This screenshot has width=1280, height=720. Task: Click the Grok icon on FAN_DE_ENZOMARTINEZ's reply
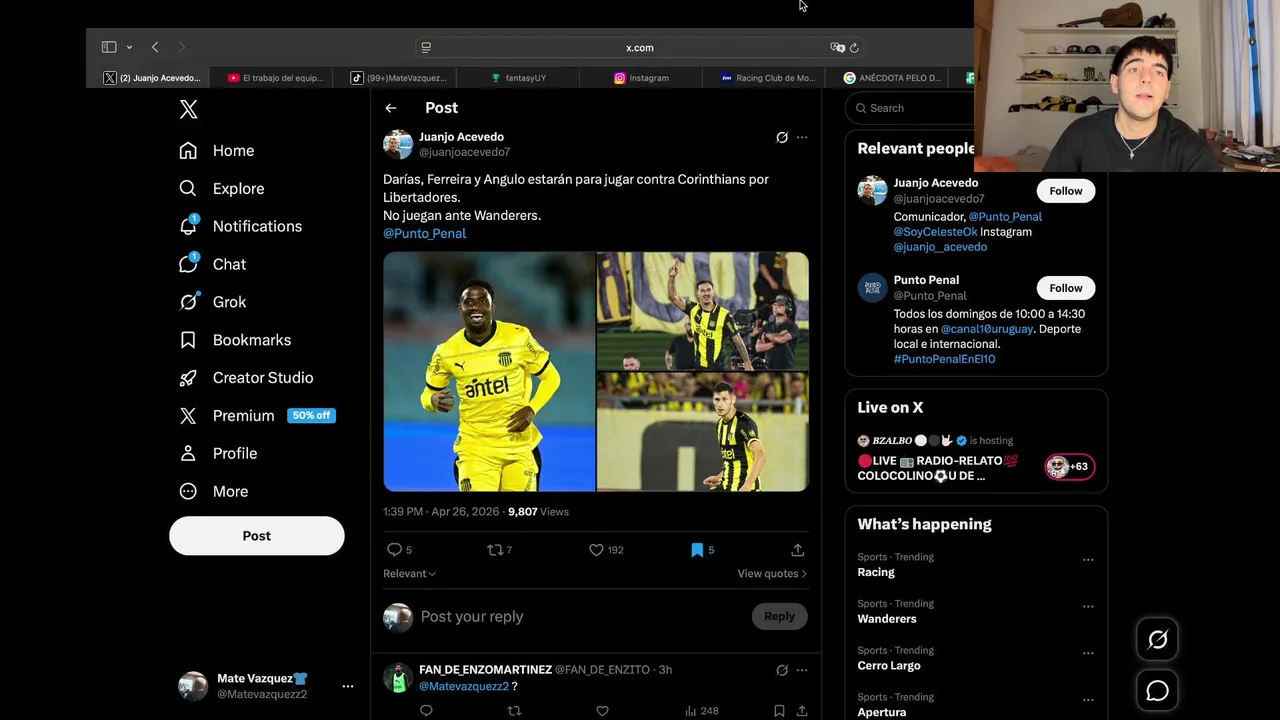coord(782,670)
